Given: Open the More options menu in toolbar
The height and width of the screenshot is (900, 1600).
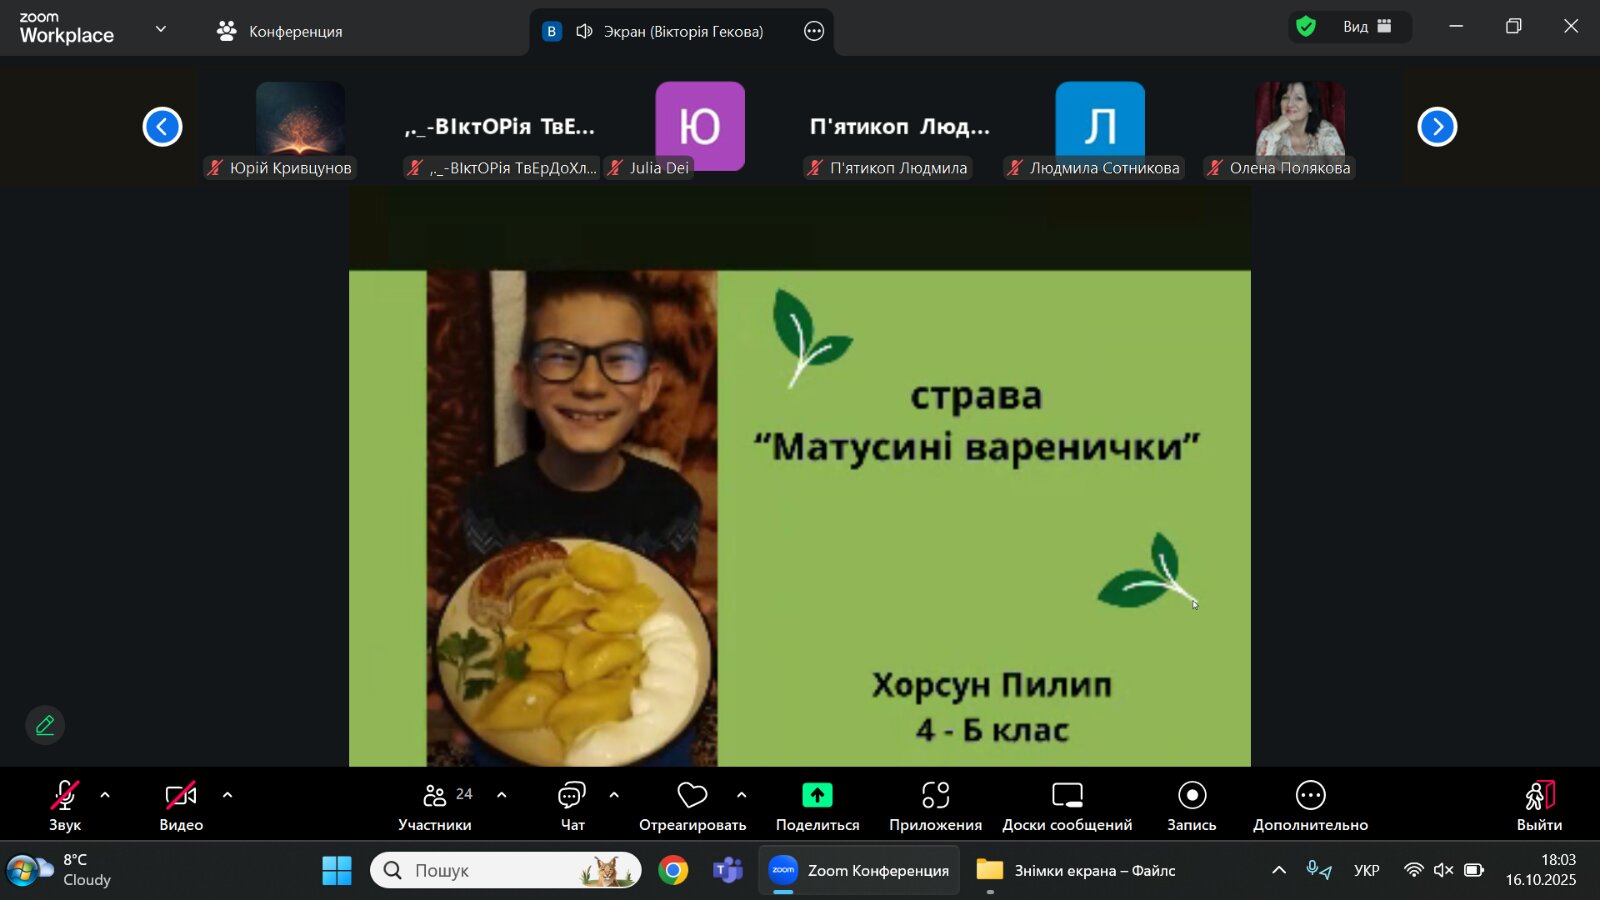Looking at the screenshot, I should coord(1310,796).
